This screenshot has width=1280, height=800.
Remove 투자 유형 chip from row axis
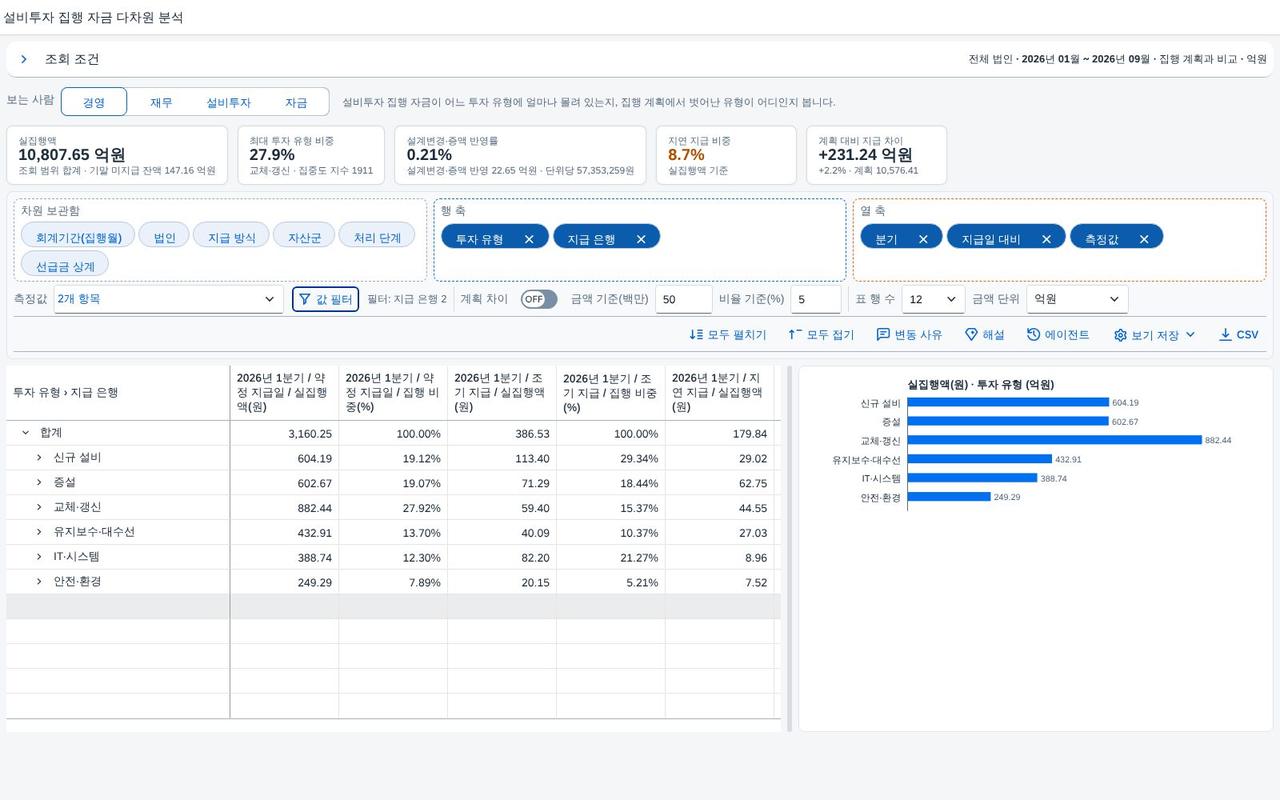(529, 239)
